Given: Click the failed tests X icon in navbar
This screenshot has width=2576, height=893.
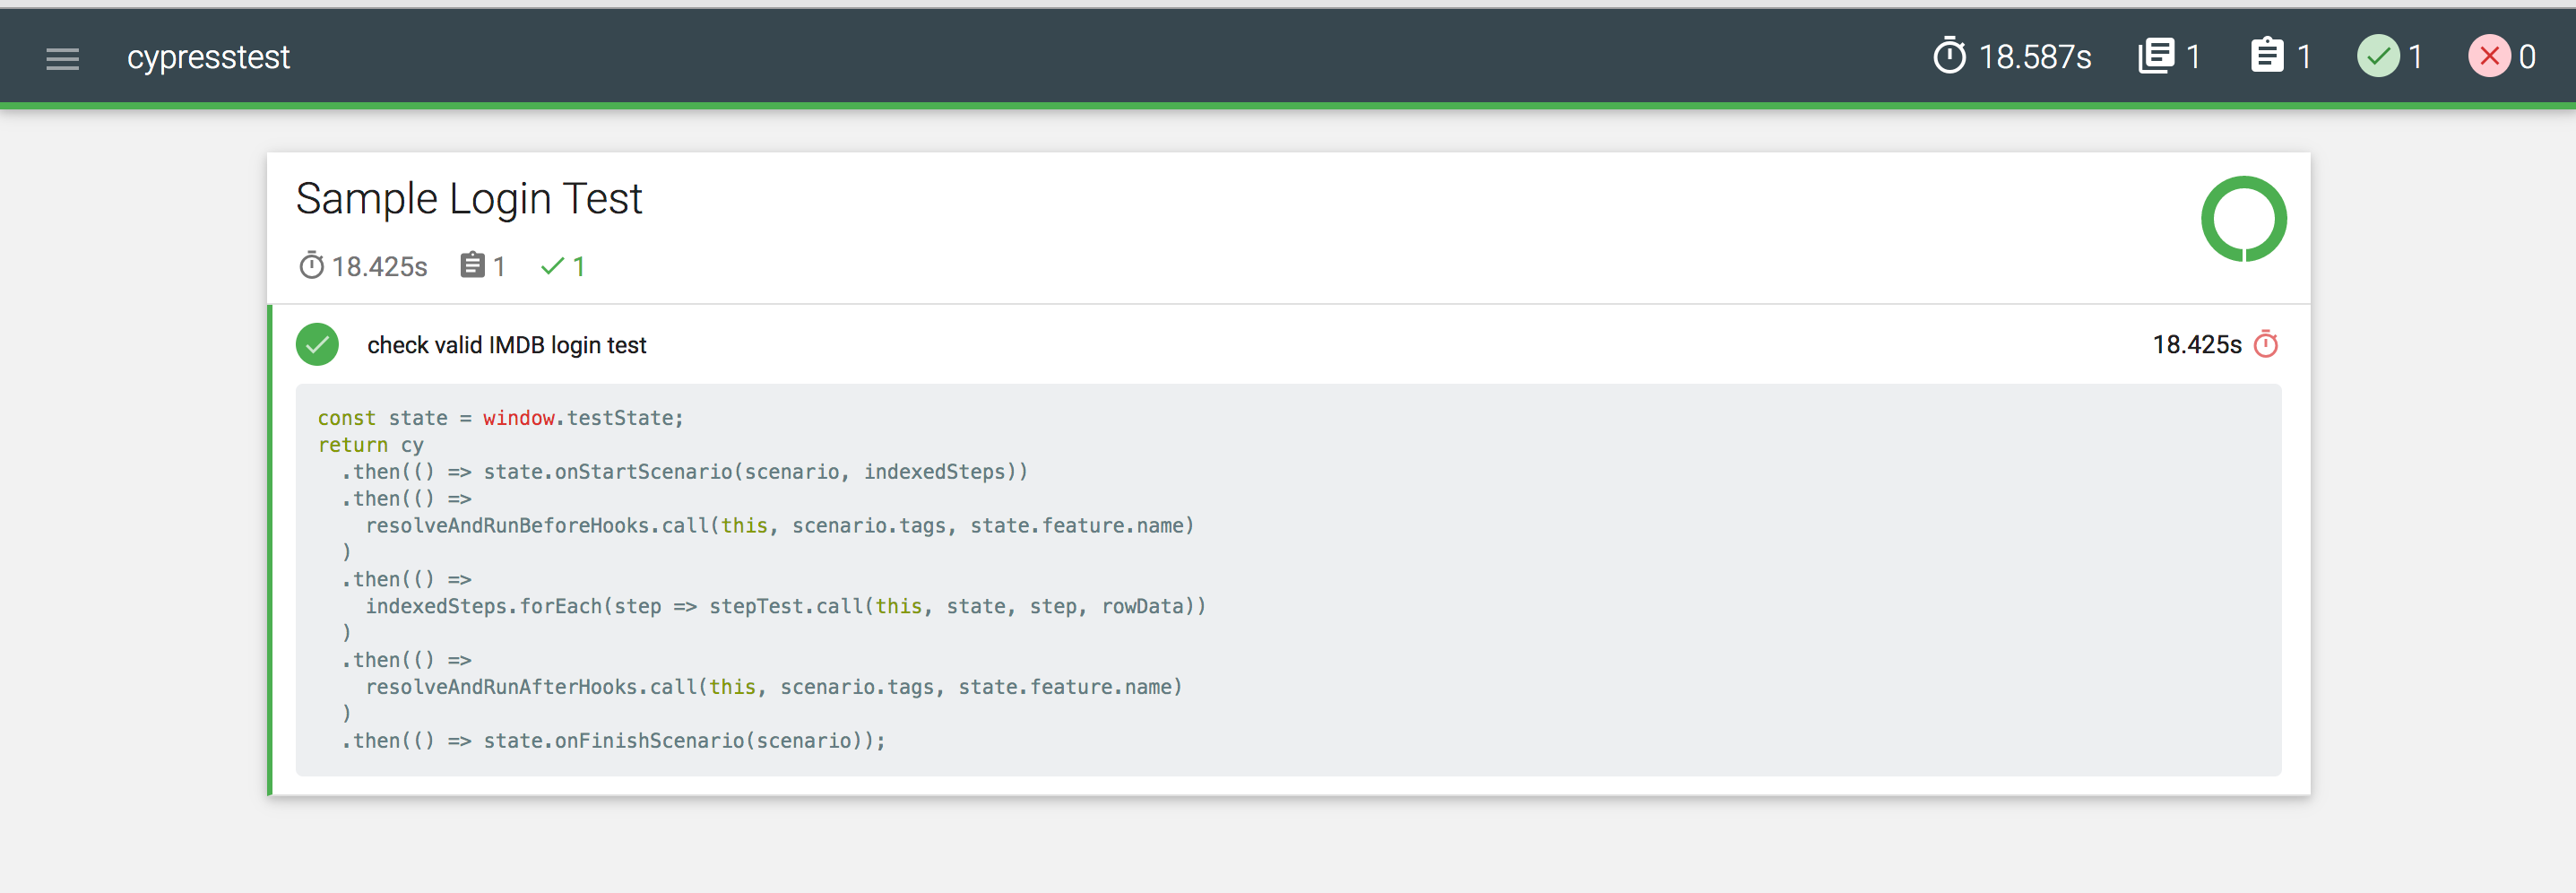Looking at the screenshot, I should pyautogui.click(x=2490, y=57).
